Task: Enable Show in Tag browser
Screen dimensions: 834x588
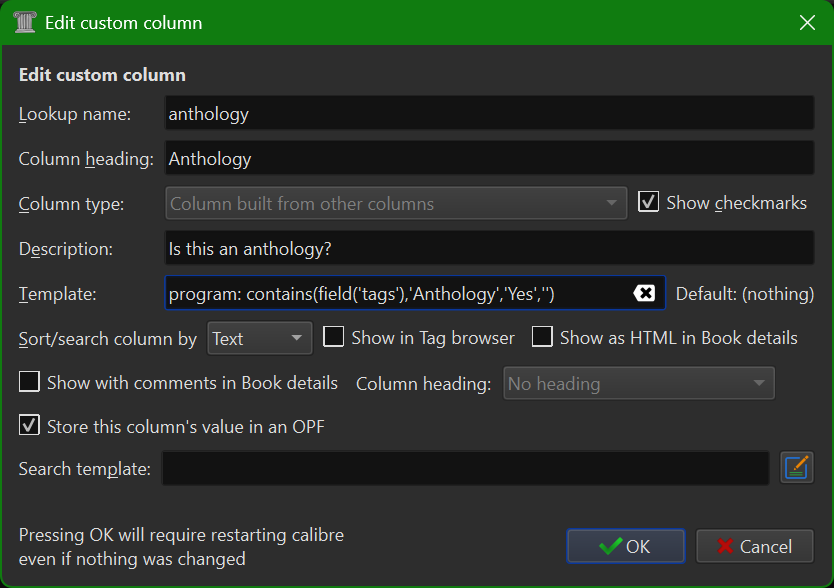Action: (335, 338)
